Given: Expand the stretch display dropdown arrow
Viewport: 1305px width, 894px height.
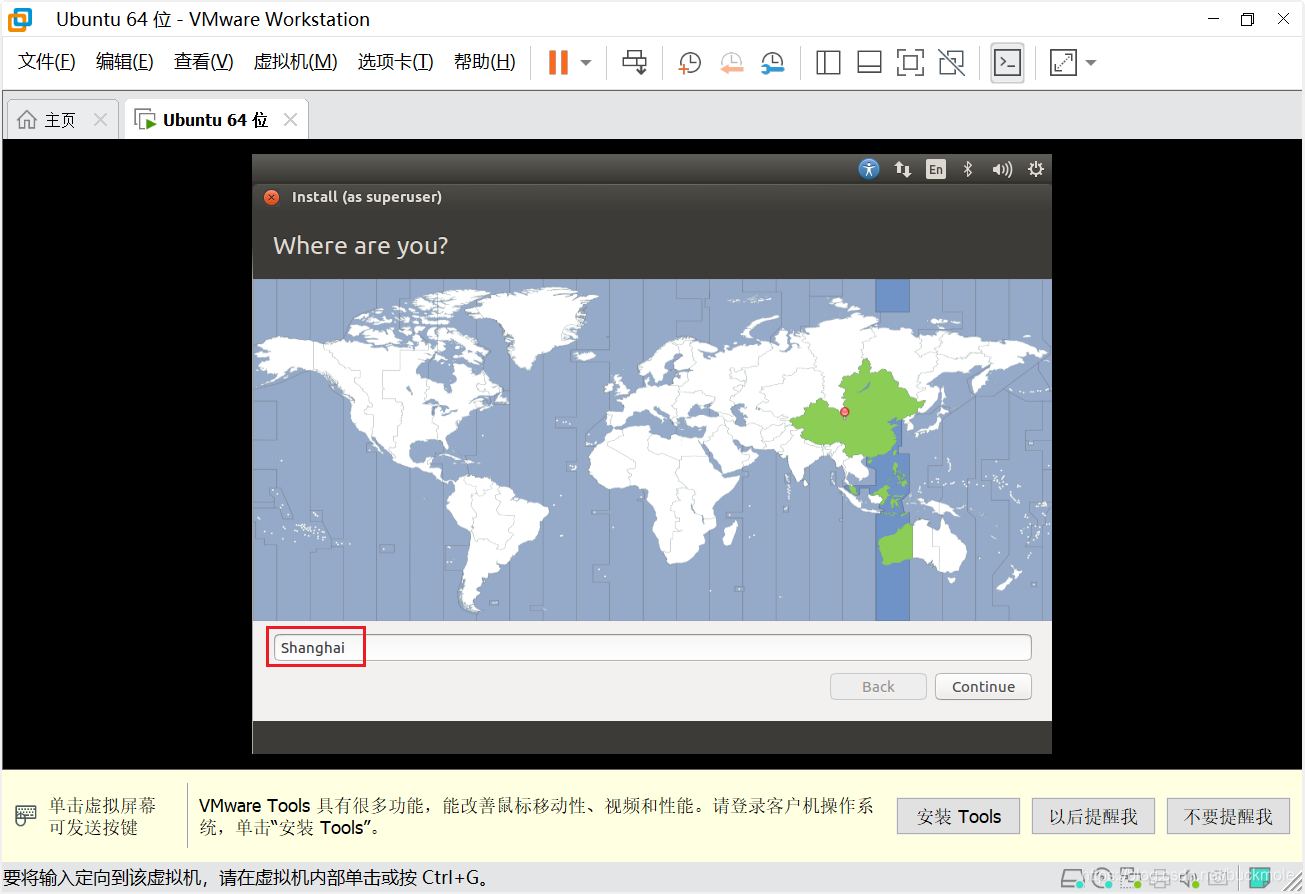Looking at the screenshot, I should (x=1091, y=63).
